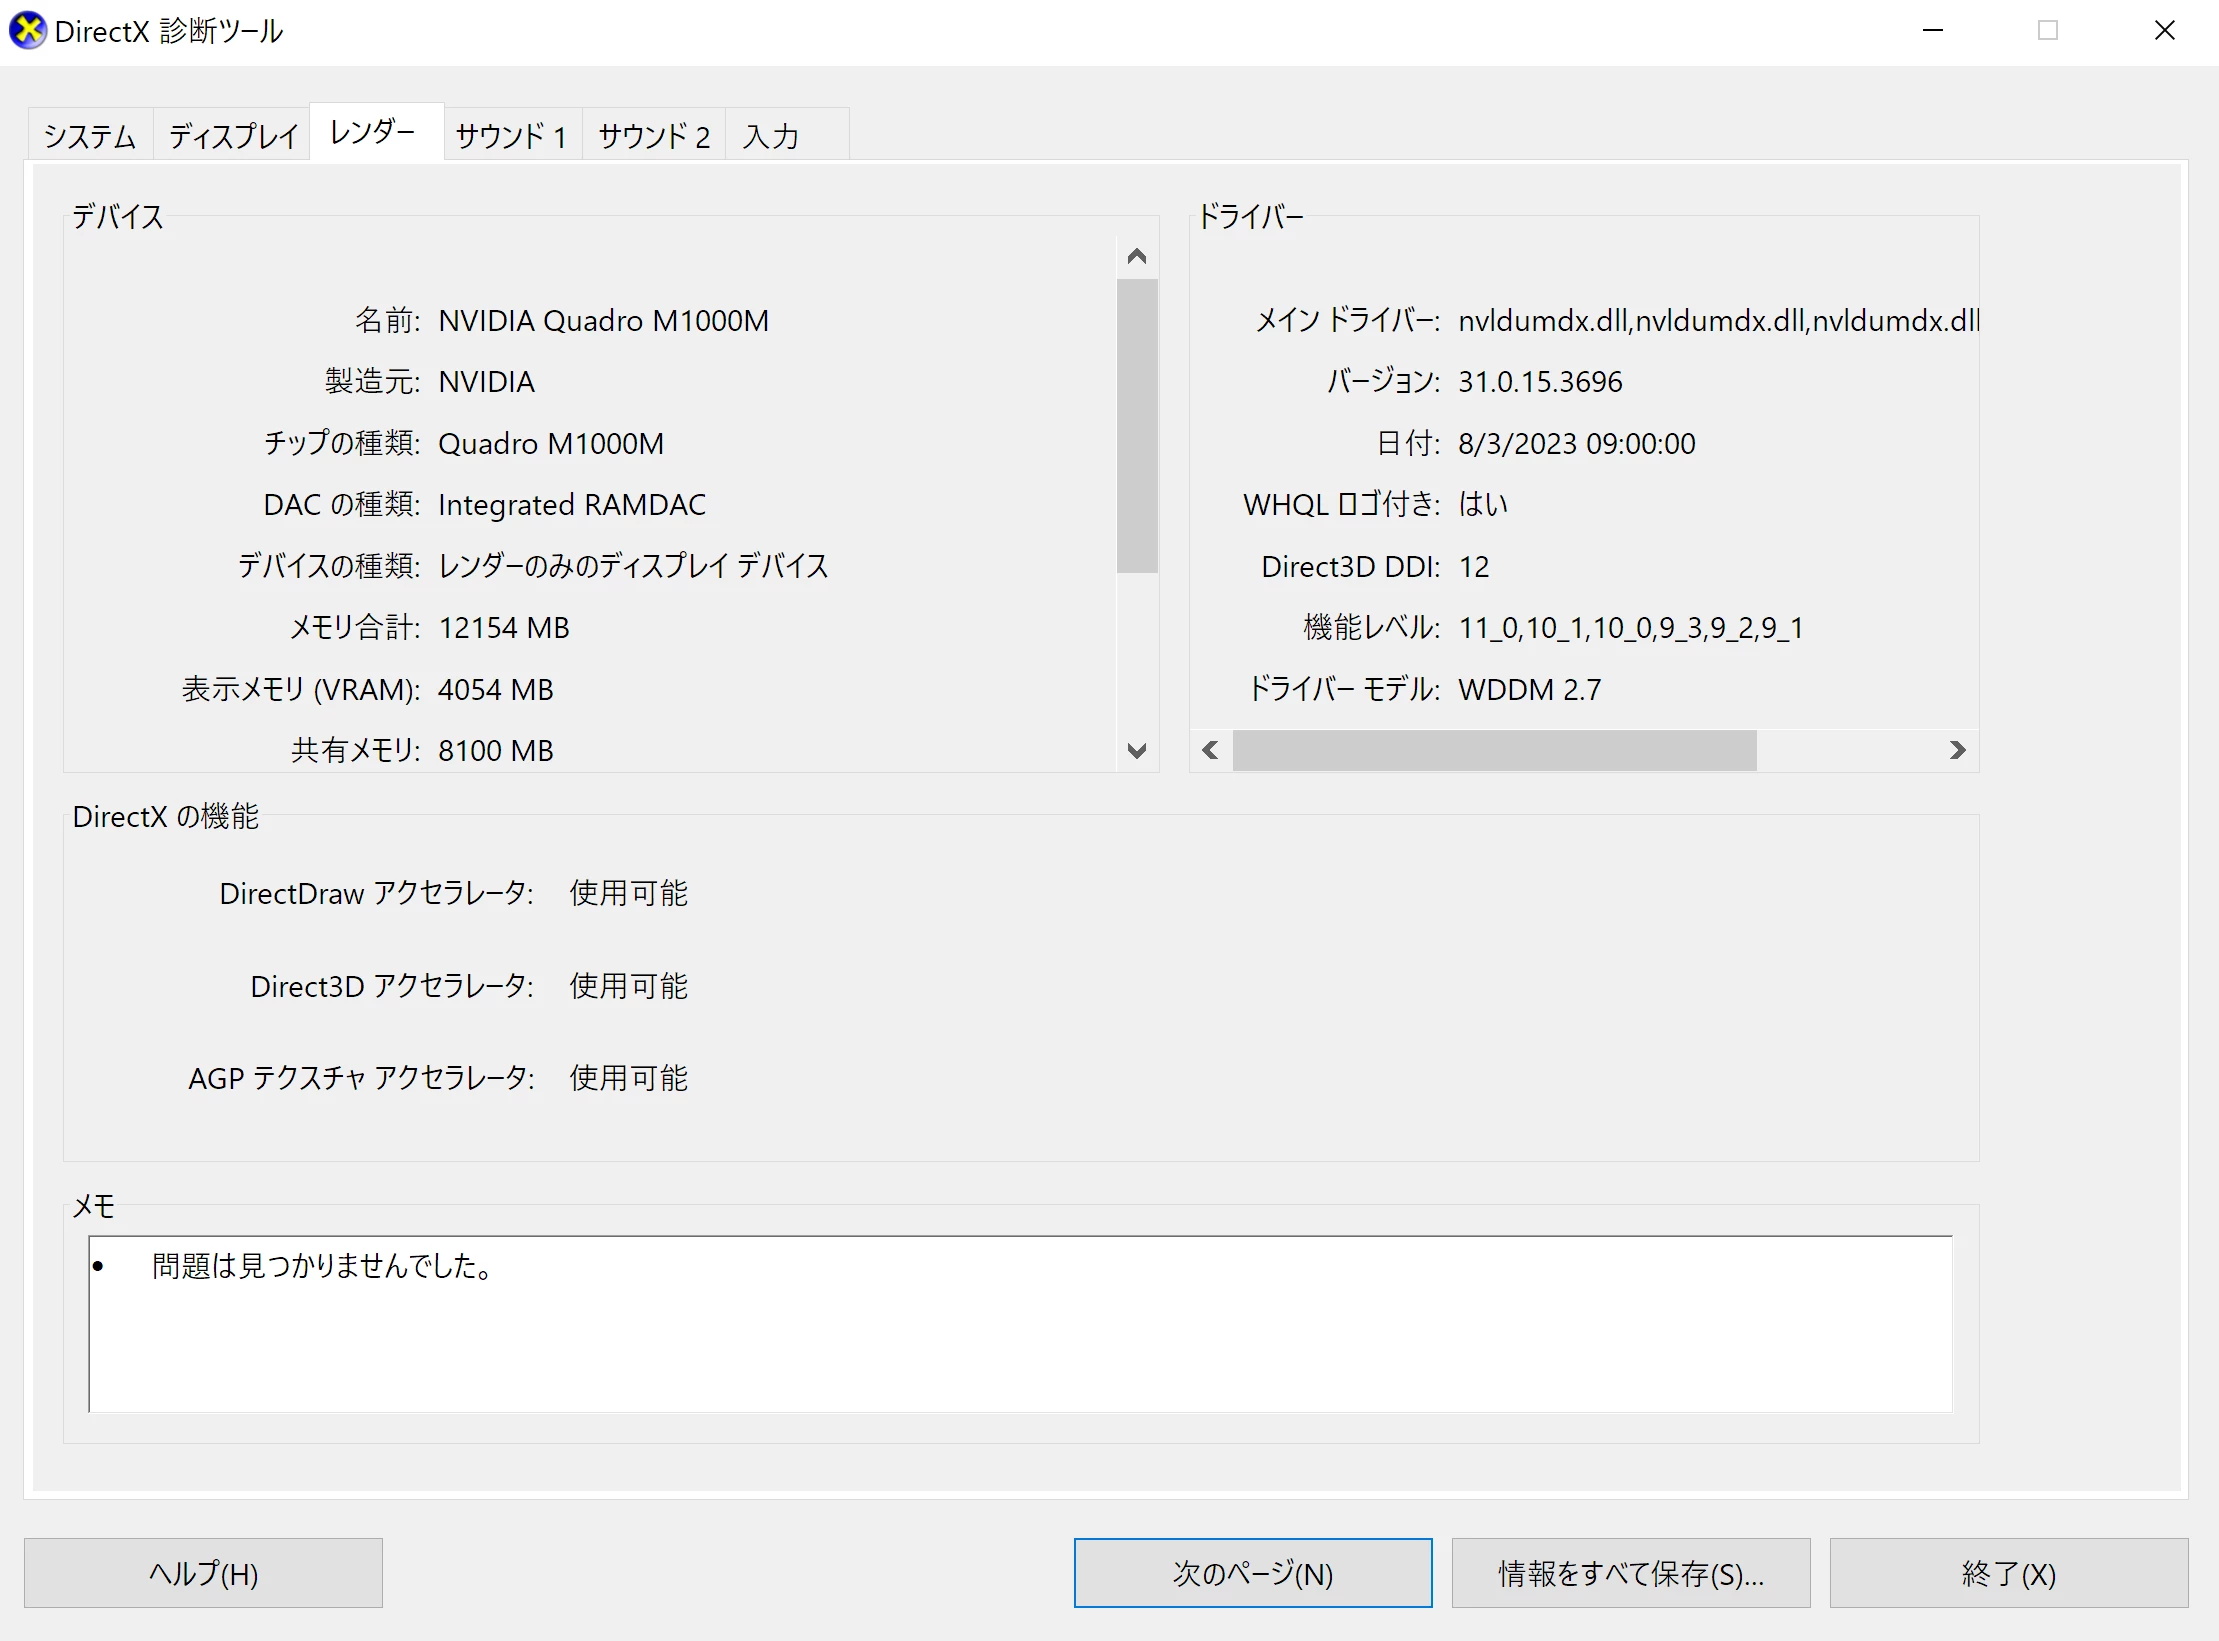This screenshot has height=1641, width=2219.
Task: Click device panel scroll up arrow
Action: tap(1136, 257)
